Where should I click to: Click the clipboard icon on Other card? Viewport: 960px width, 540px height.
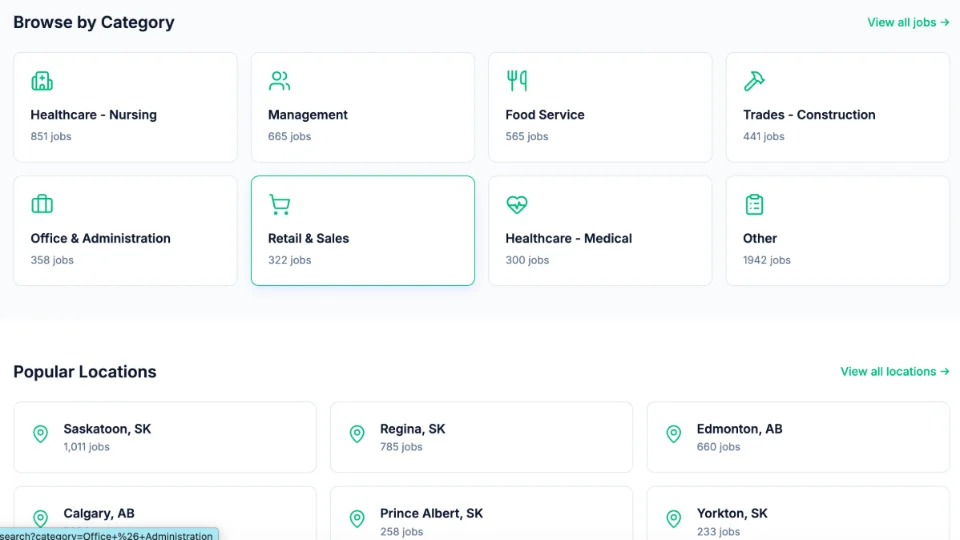coord(754,205)
